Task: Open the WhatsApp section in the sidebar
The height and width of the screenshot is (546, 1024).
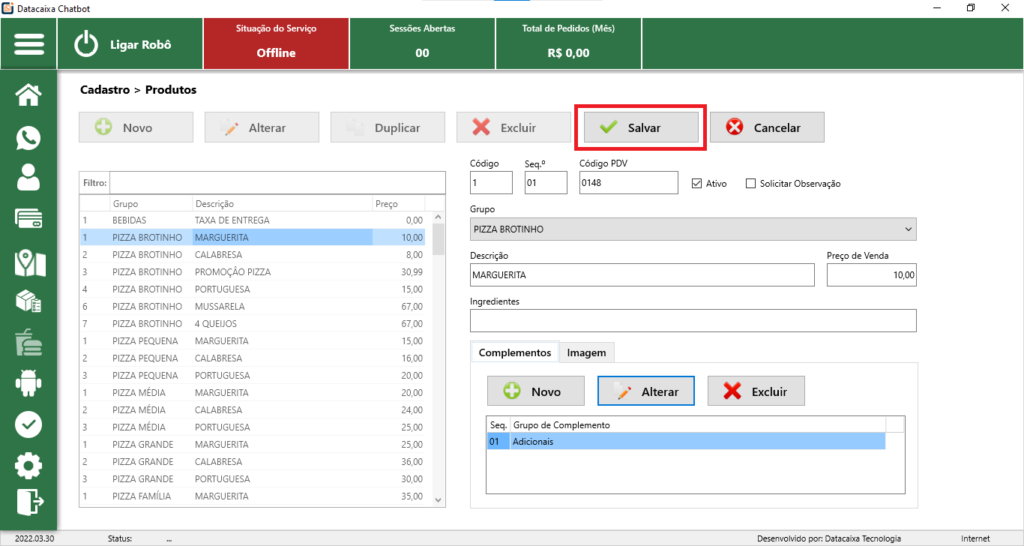Action: 28,137
